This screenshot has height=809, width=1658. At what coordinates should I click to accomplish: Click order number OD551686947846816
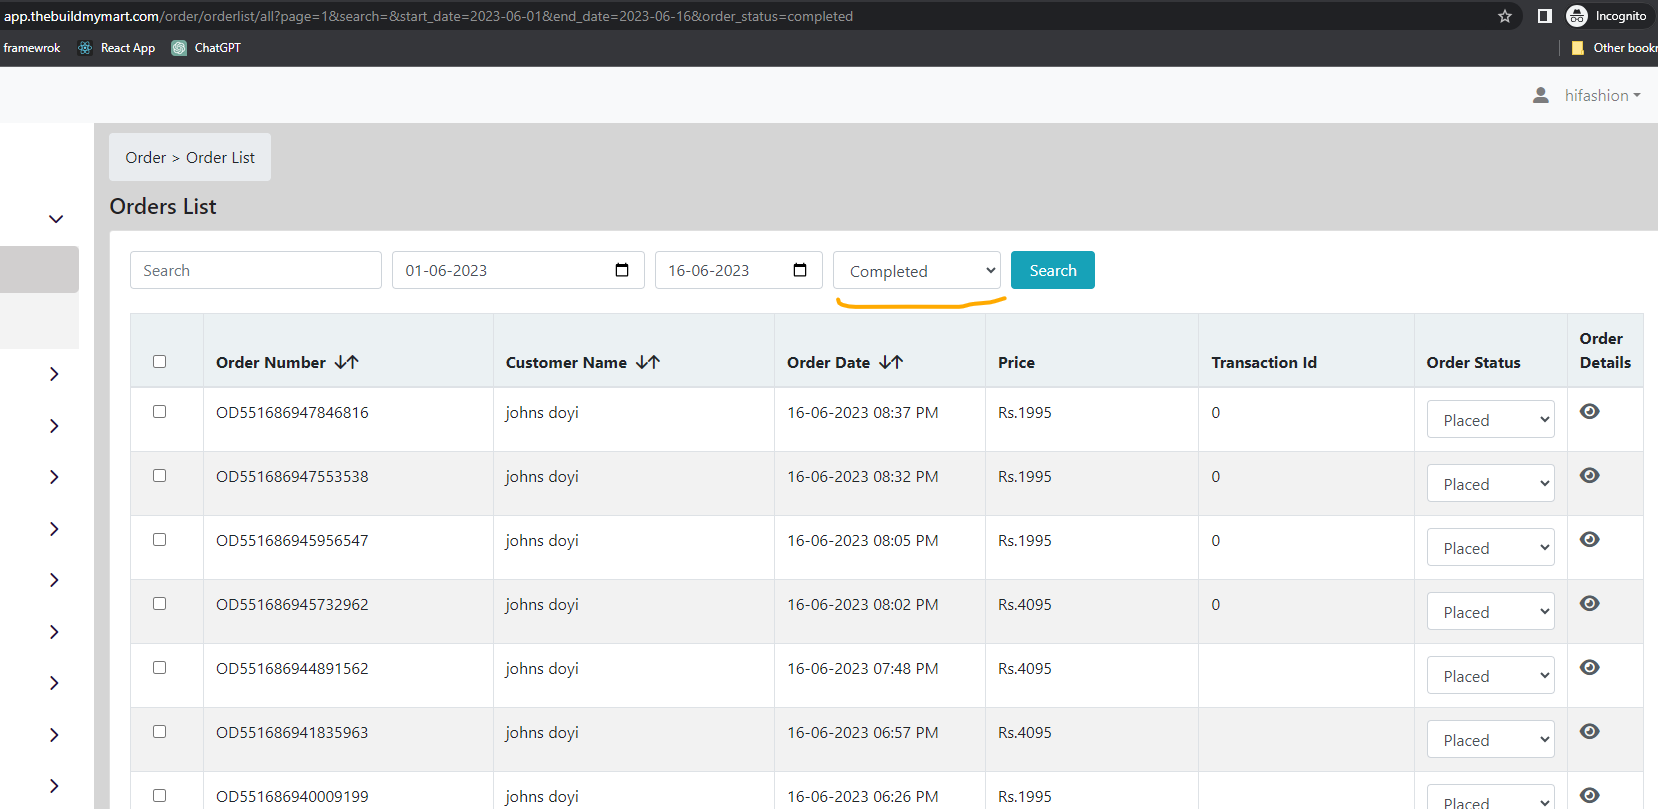point(292,412)
